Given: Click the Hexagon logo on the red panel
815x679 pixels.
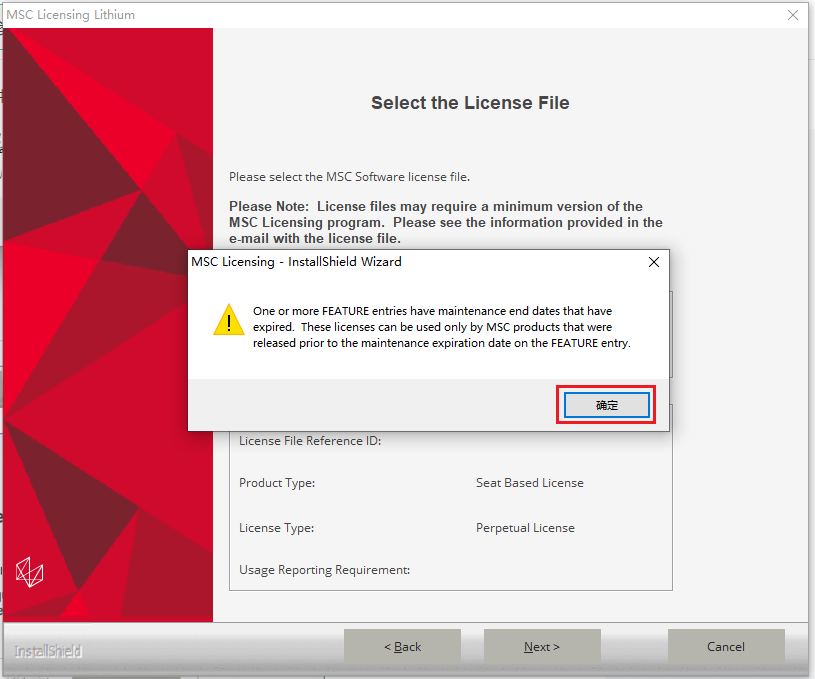Looking at the screenshot, I should (x=29, y=572).
